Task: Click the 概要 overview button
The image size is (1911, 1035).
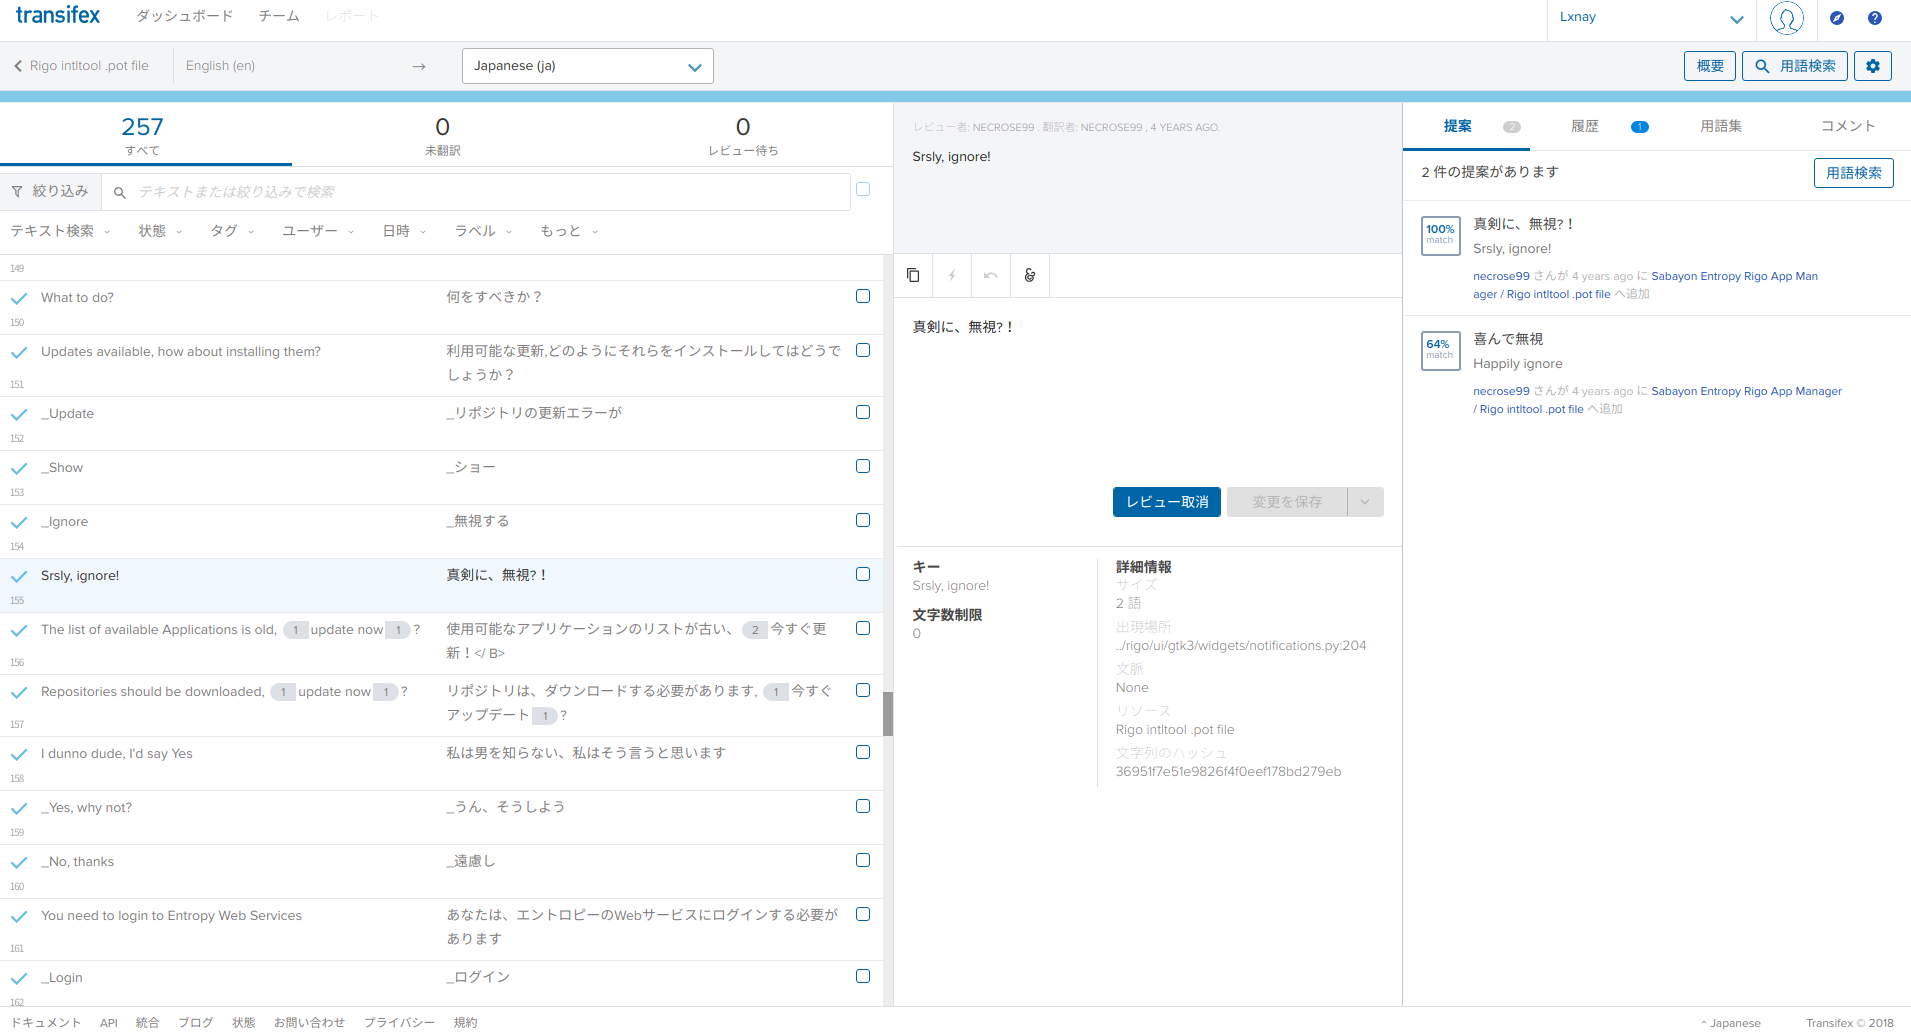Action: [1709, 66]
